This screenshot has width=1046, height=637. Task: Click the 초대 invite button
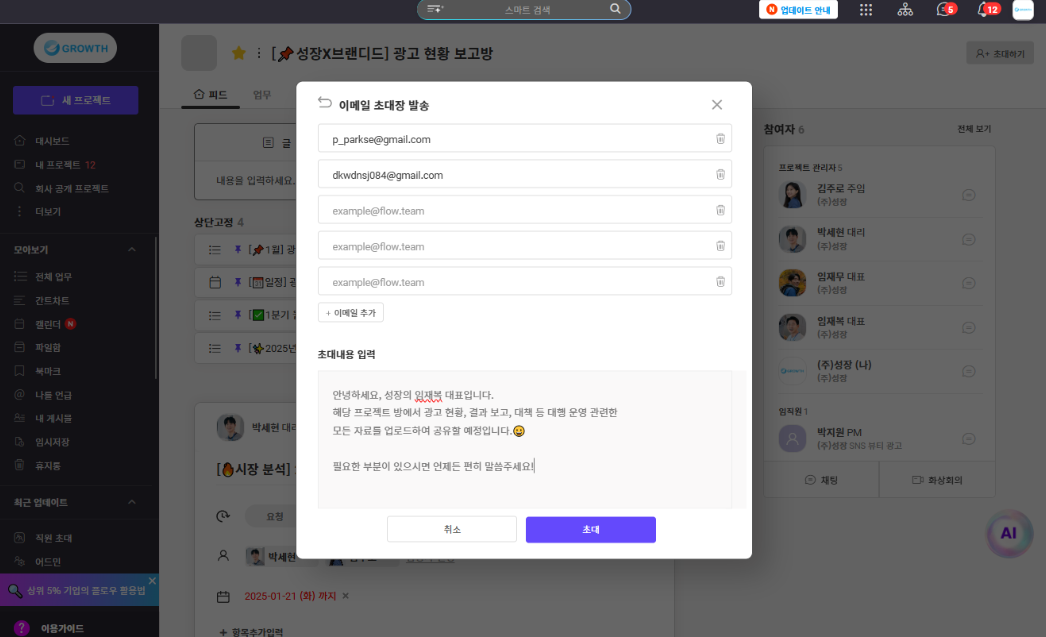[590, 529]
